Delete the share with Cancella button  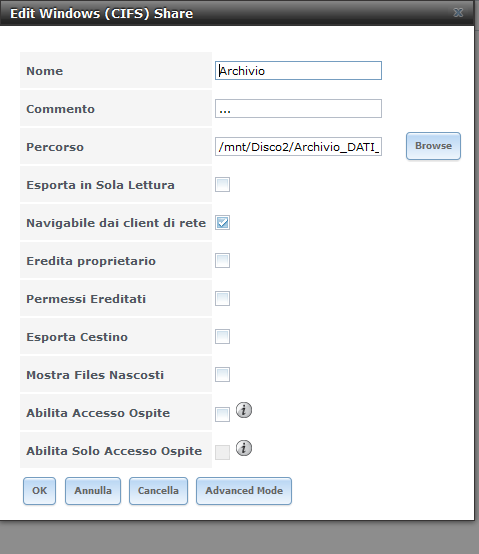point(158,491)
